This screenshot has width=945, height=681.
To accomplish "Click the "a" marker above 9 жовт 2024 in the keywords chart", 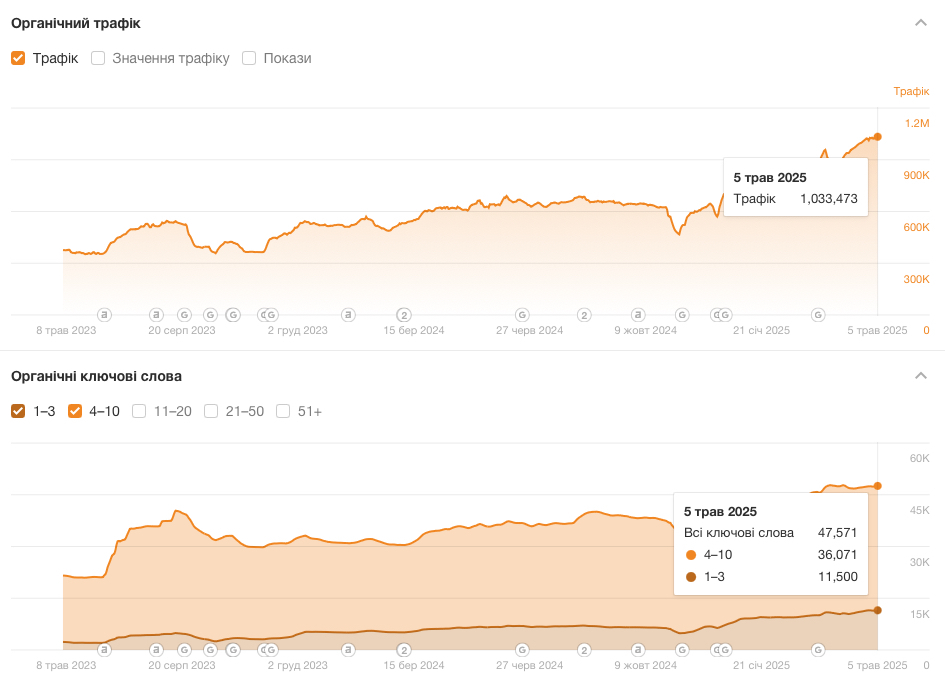I will point(638,649).
